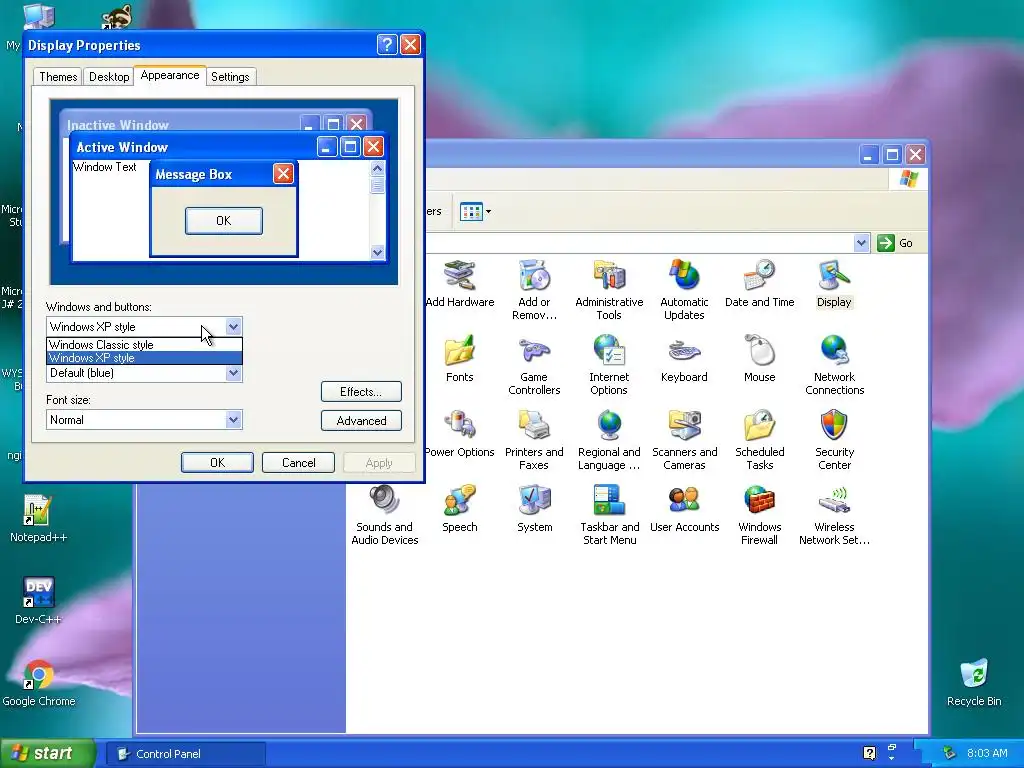Viewport: 1024px width, 768px height.
Task: Open the Internet Options icon
Action: click(609, 364)
